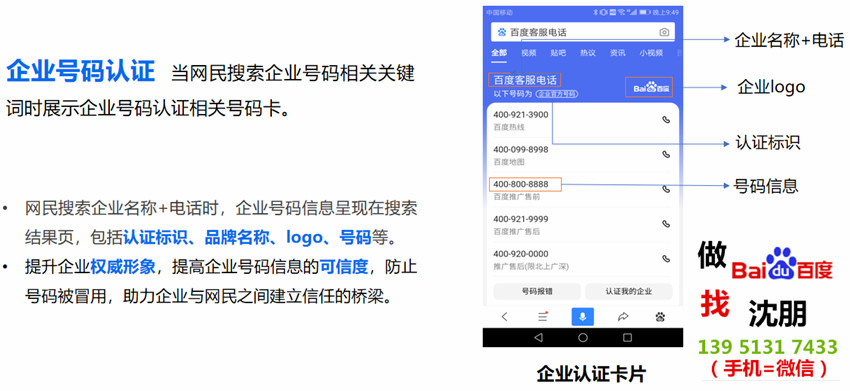Tap phone icon next to 400-920-0000
850x391 pixels.
click(x=666, y=259)
